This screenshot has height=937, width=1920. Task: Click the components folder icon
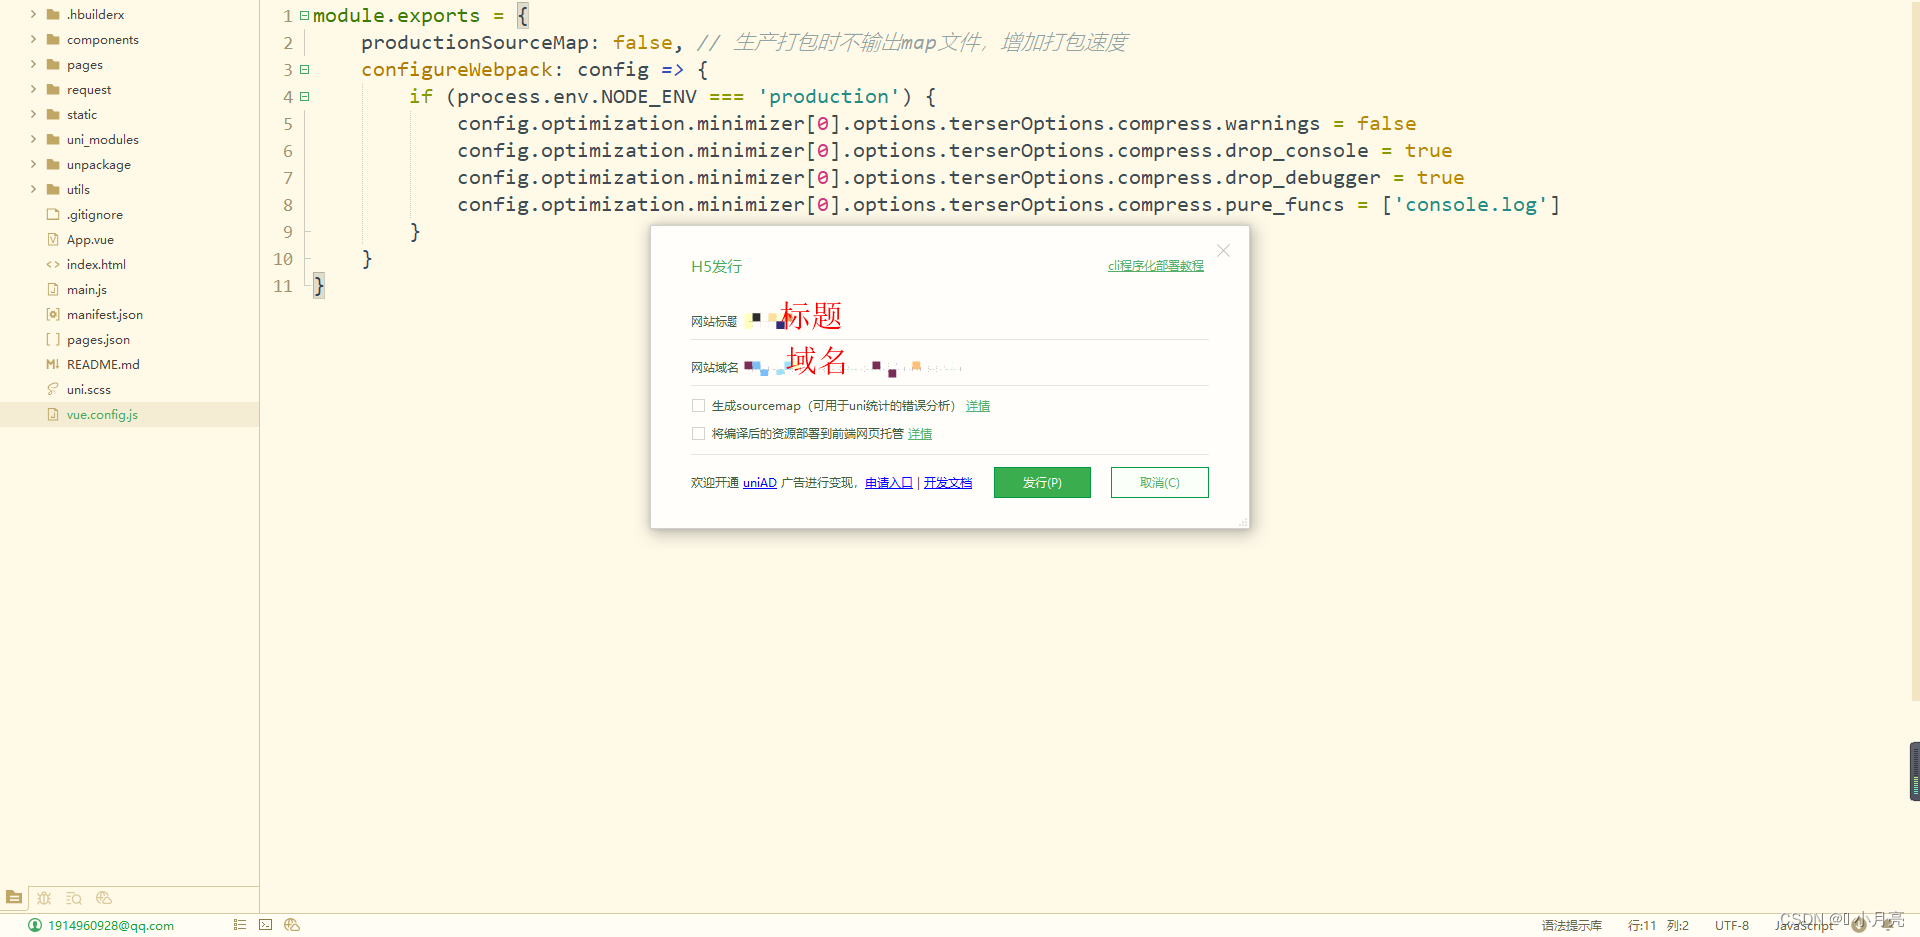tap(53, 39)
